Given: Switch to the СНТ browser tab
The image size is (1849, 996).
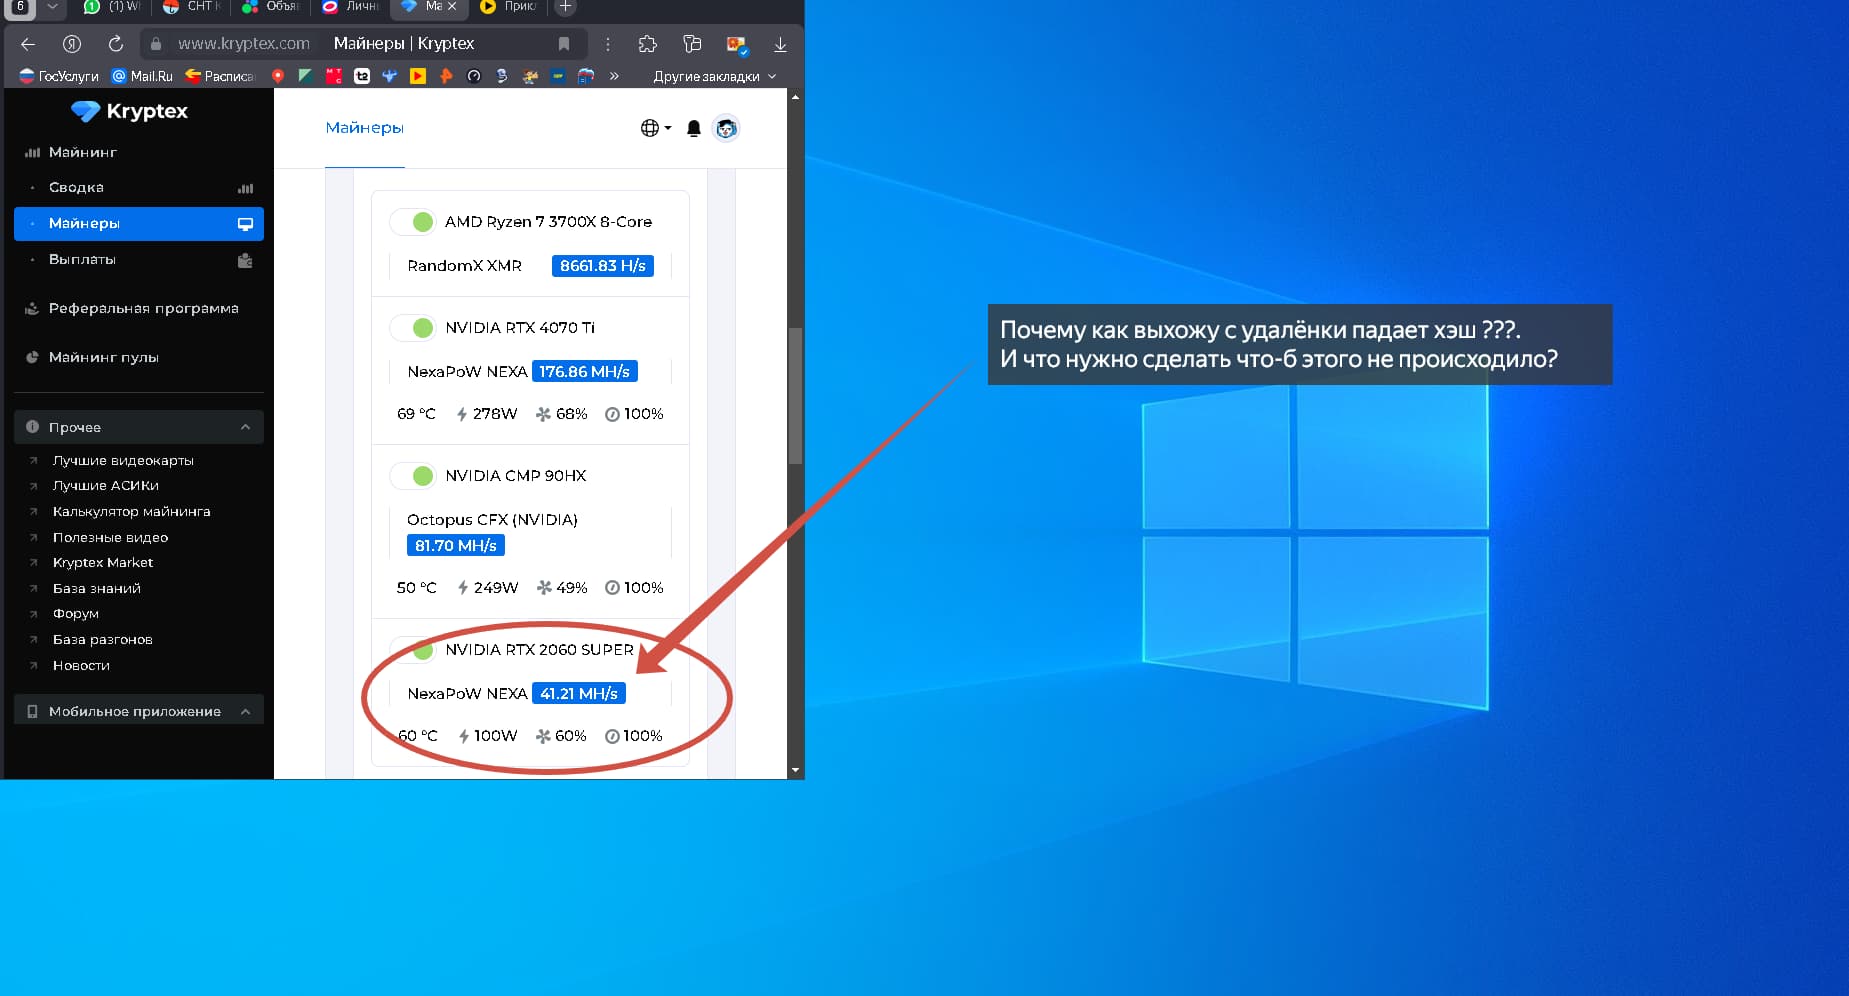Looking at the screenshot, I should (191, 7).
